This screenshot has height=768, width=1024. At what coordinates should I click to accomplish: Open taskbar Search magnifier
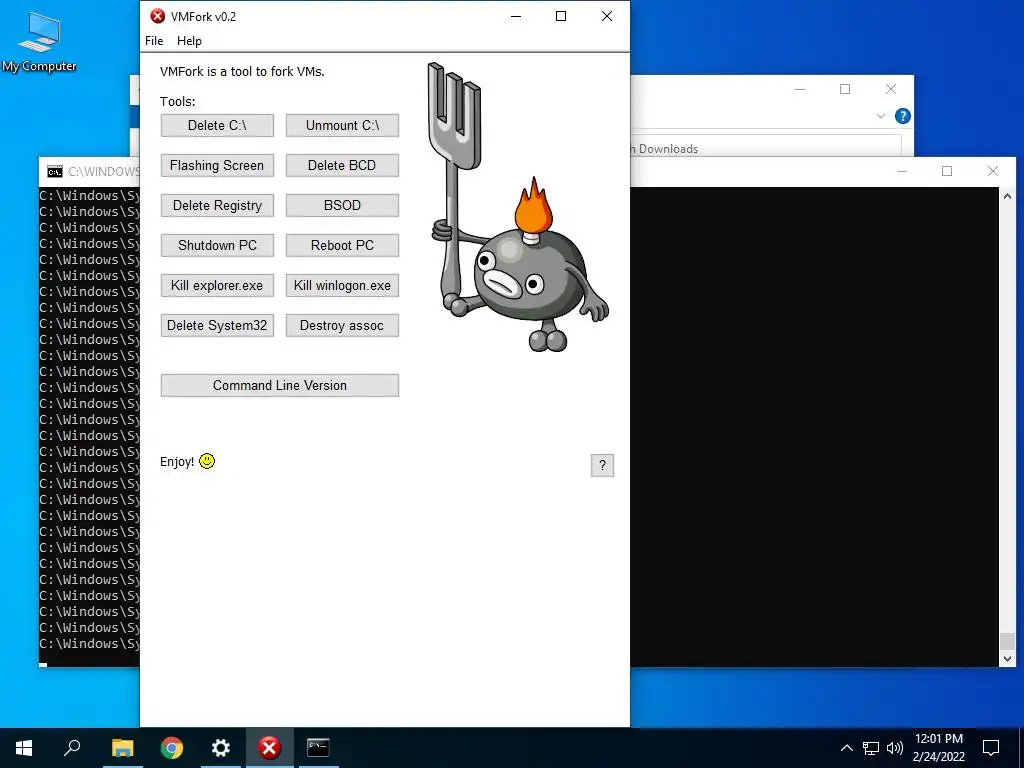tap(72, 748)
